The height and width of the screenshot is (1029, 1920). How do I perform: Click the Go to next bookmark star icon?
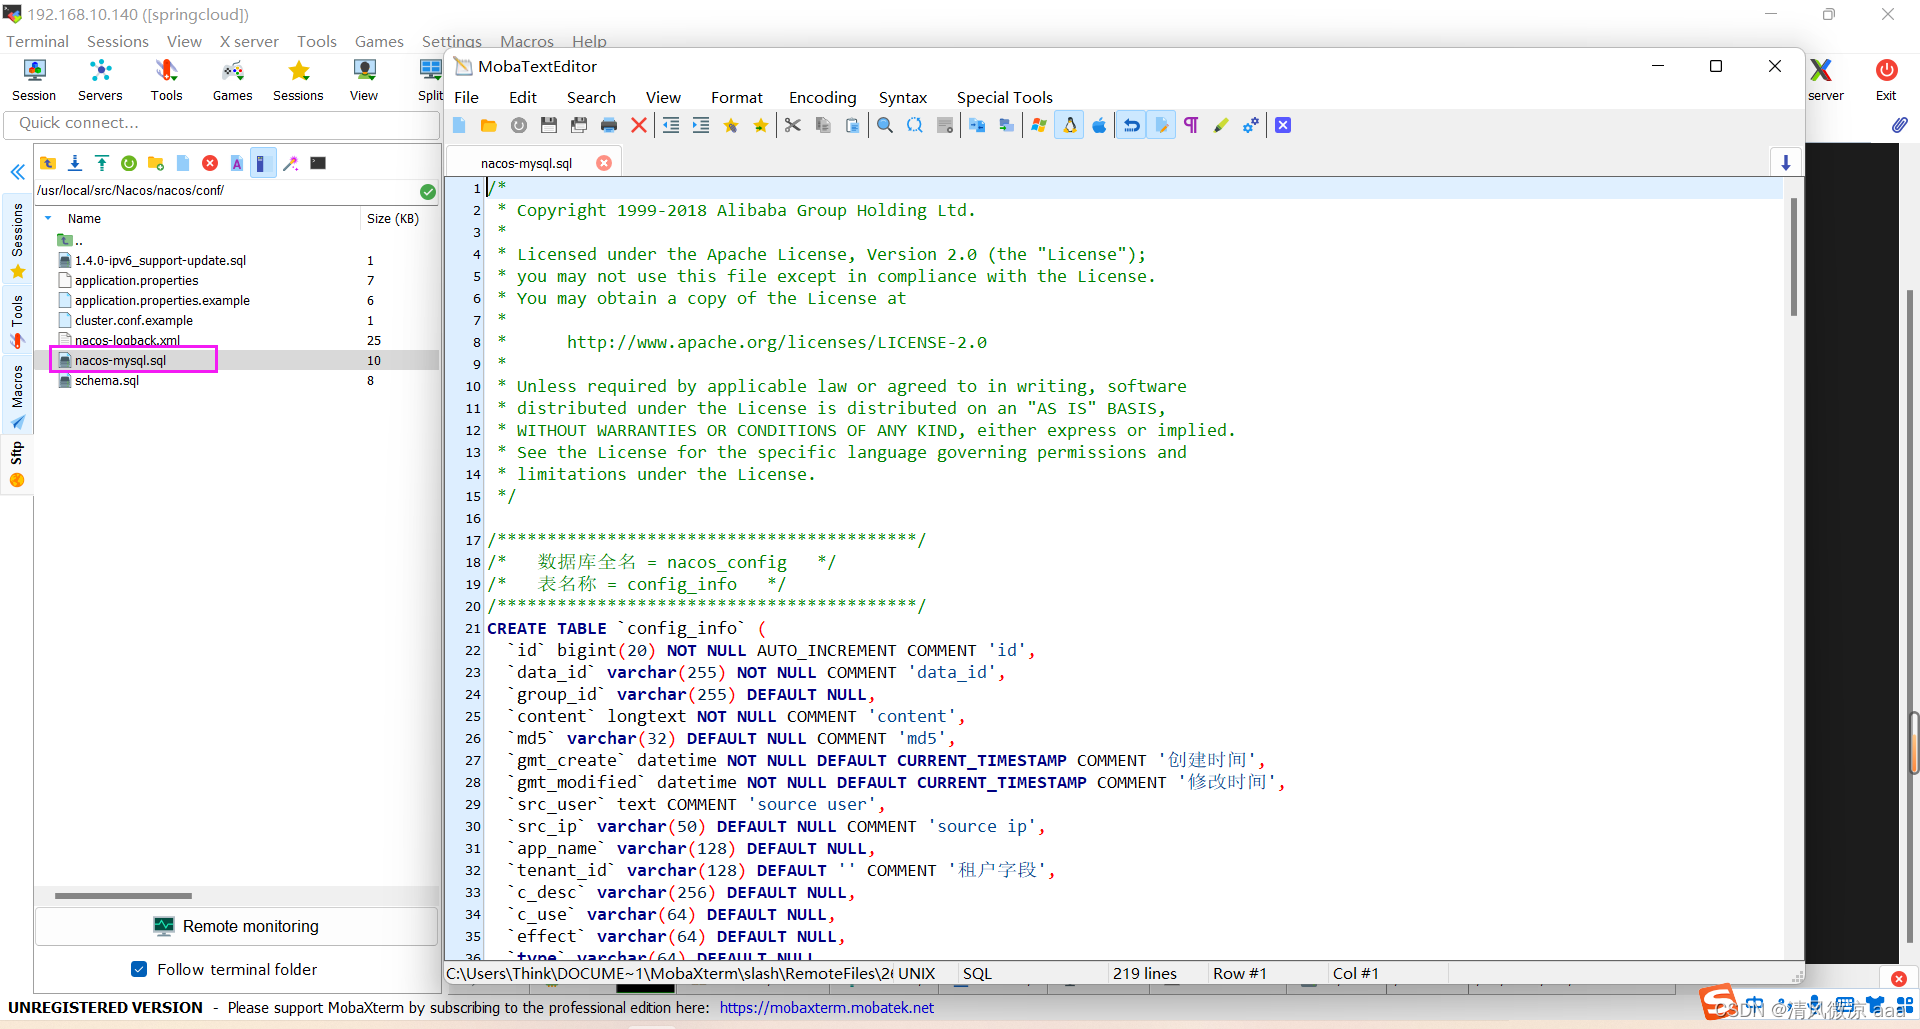pos(761,125)
